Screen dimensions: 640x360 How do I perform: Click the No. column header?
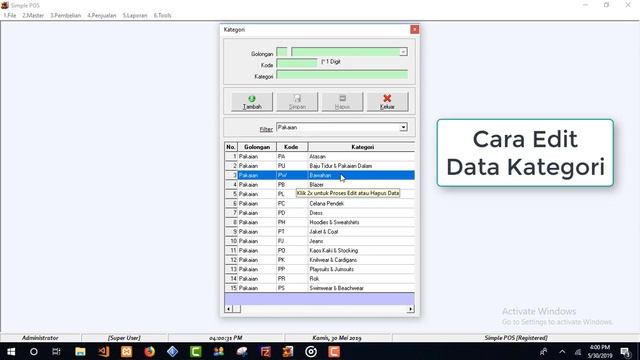tap(231, 147)
